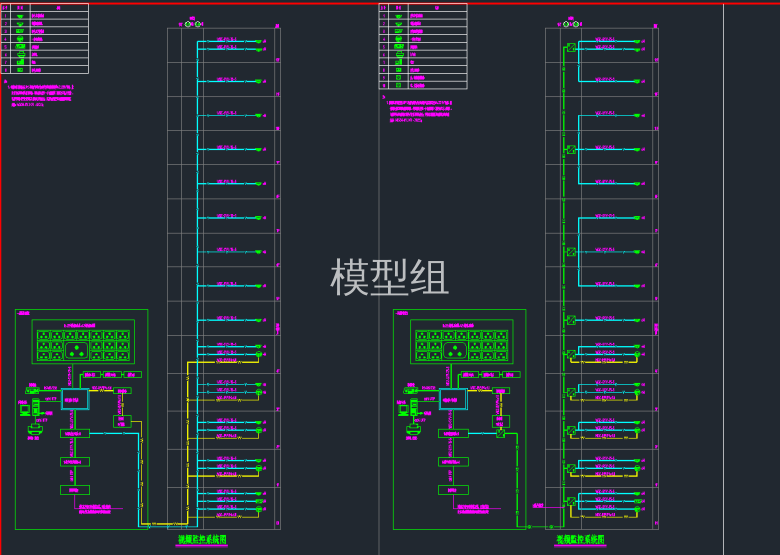This screenshot has width=780, height=555.
Task: Select the printer symbol in left control room
Action: [35, 430]
